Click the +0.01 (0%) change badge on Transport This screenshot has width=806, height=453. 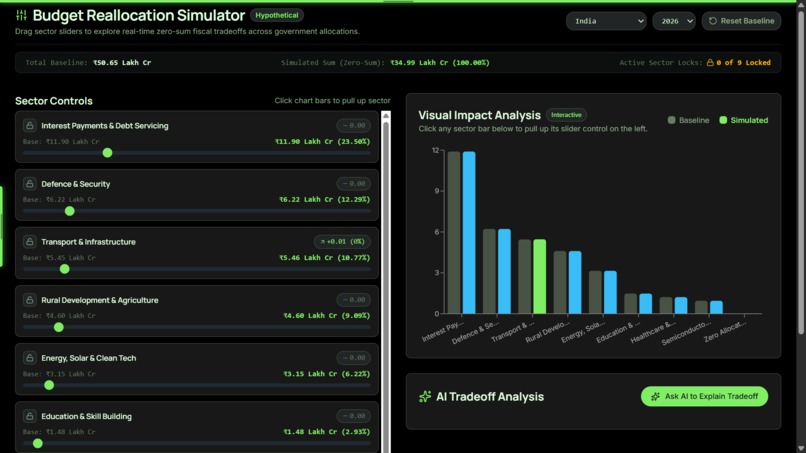(342, 242)
